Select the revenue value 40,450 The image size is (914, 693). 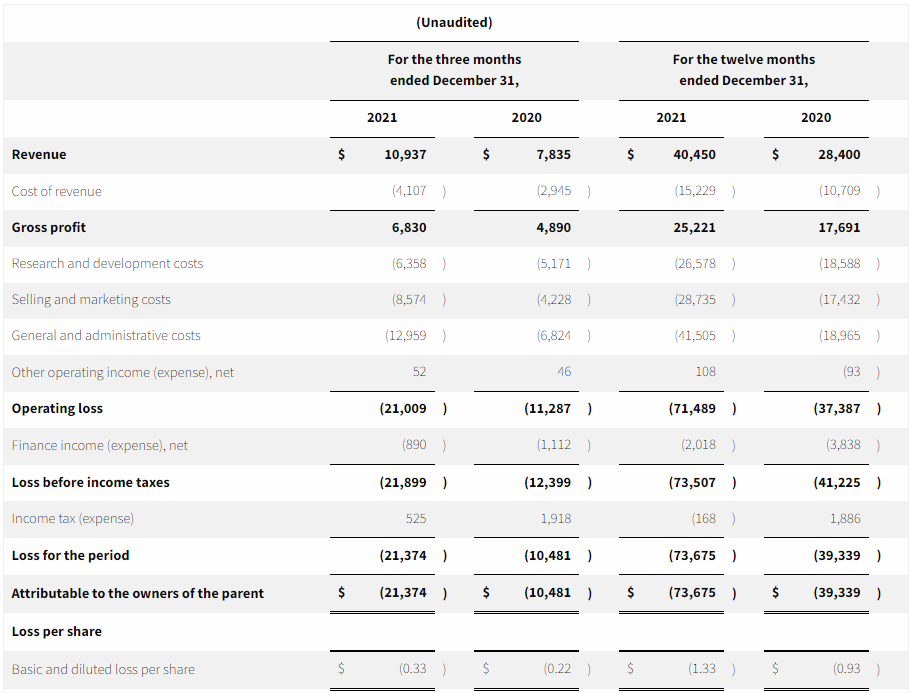[x=695, y=154]
